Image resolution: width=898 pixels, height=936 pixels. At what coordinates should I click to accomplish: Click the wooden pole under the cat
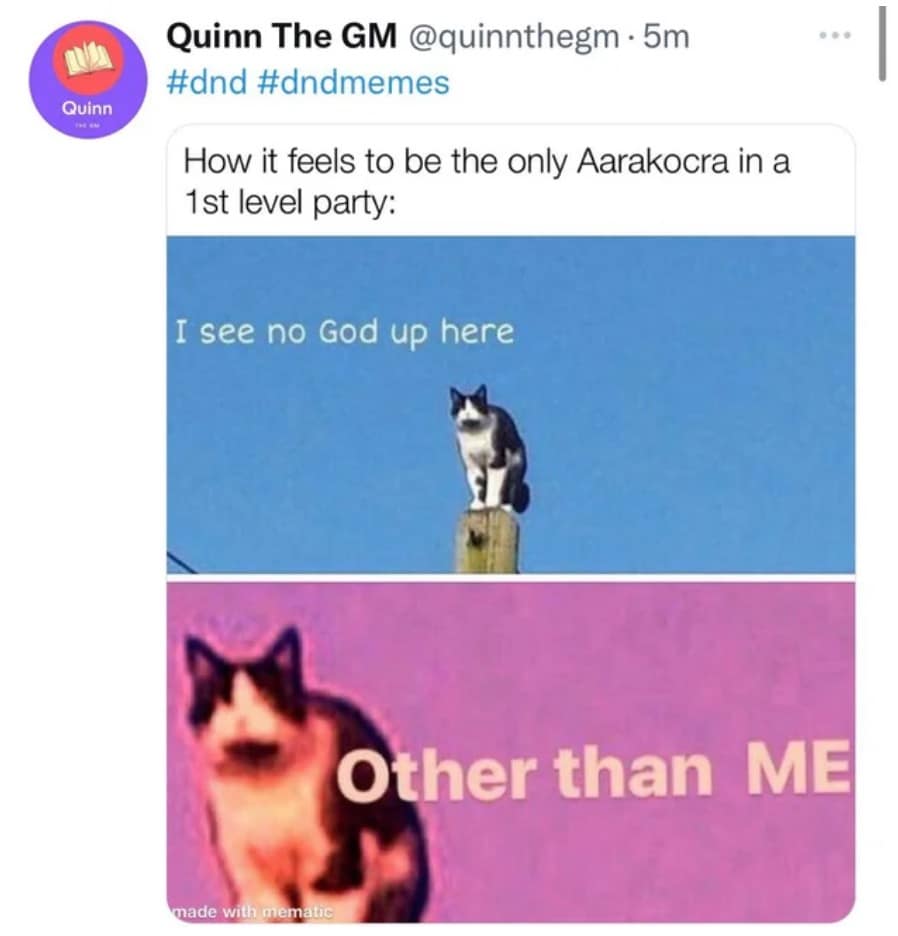click(x=487, y=541)
